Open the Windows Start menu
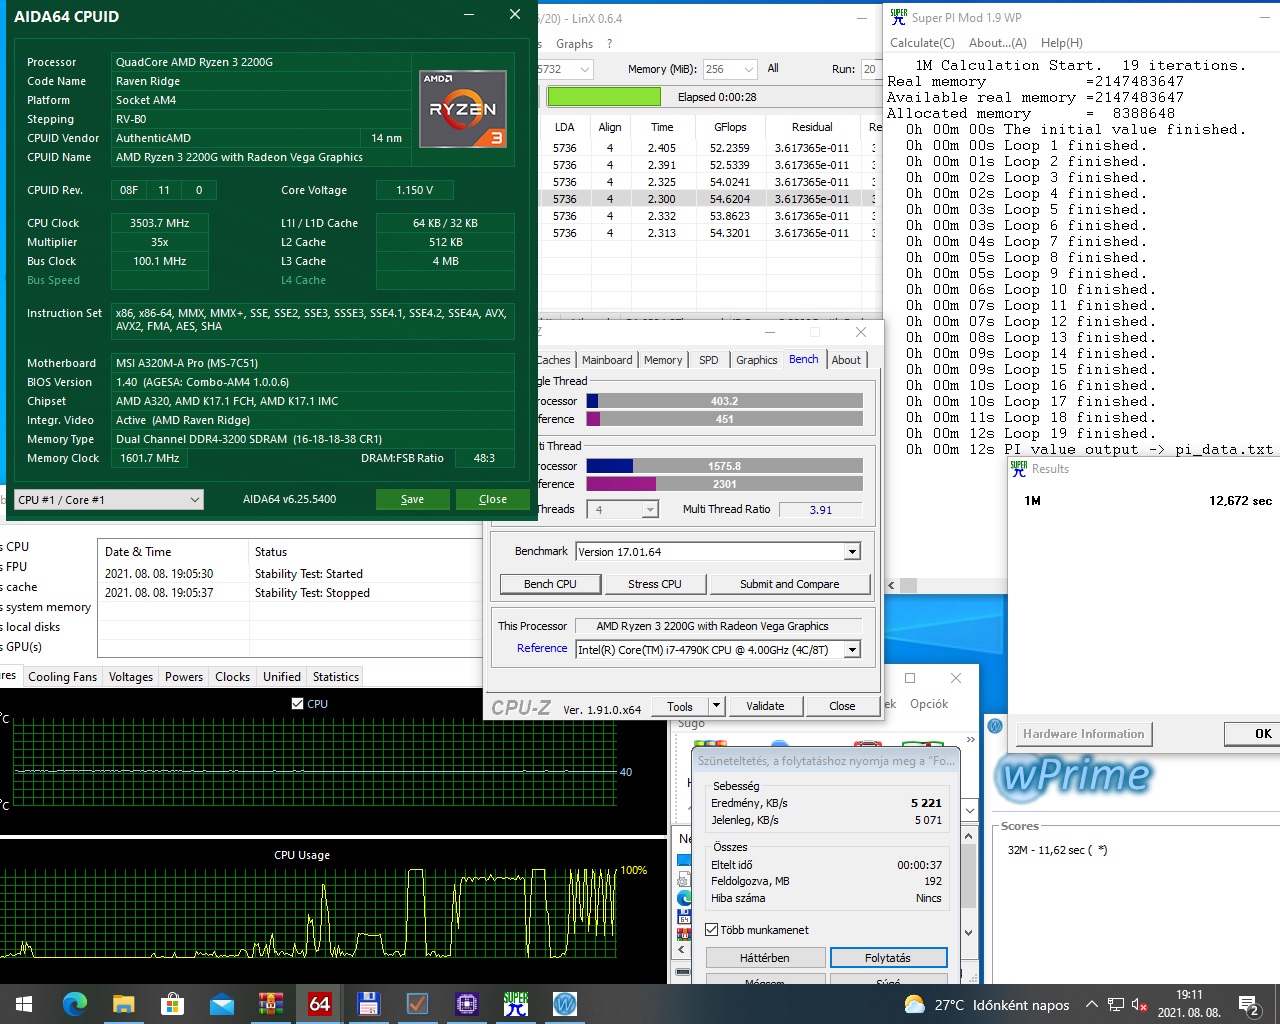The width and height of the screenshot is (1280, 1024). pos(24,1004)
